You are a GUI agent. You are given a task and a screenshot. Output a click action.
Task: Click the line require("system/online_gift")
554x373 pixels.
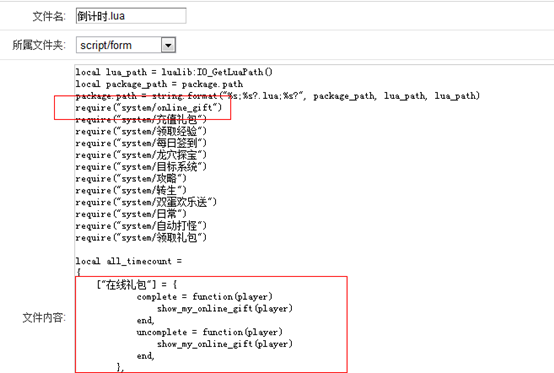tap(148, 107)
